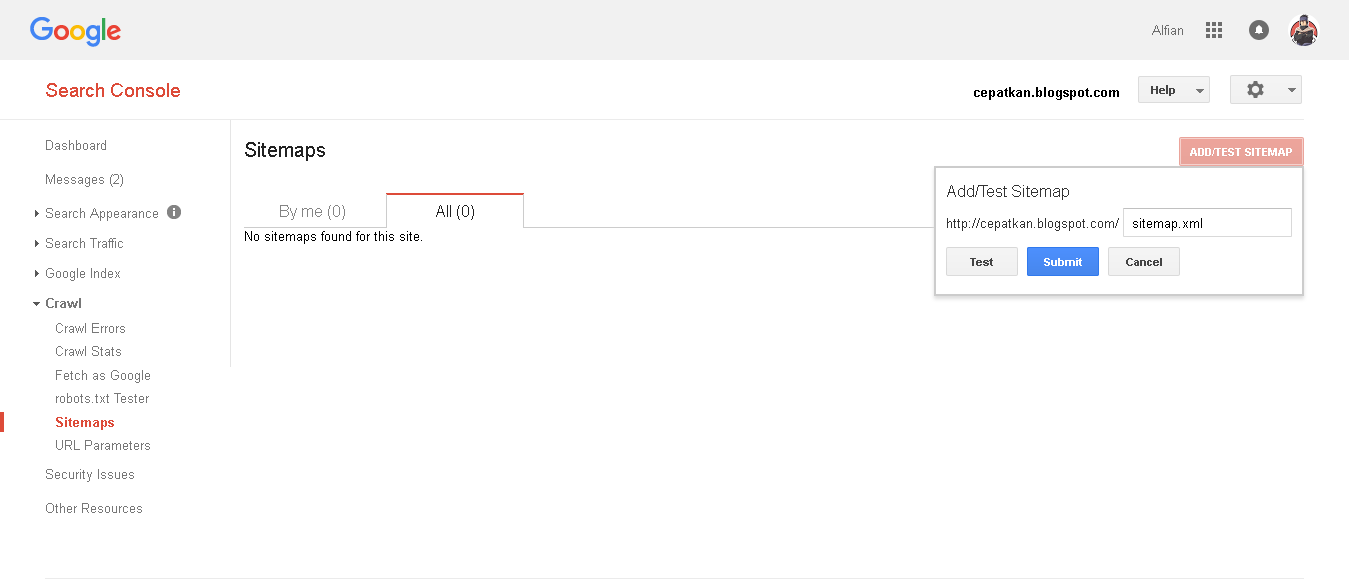Screen dimensions: 1349x586
Task: Select the All (0) tab
Action: (455, 211)
